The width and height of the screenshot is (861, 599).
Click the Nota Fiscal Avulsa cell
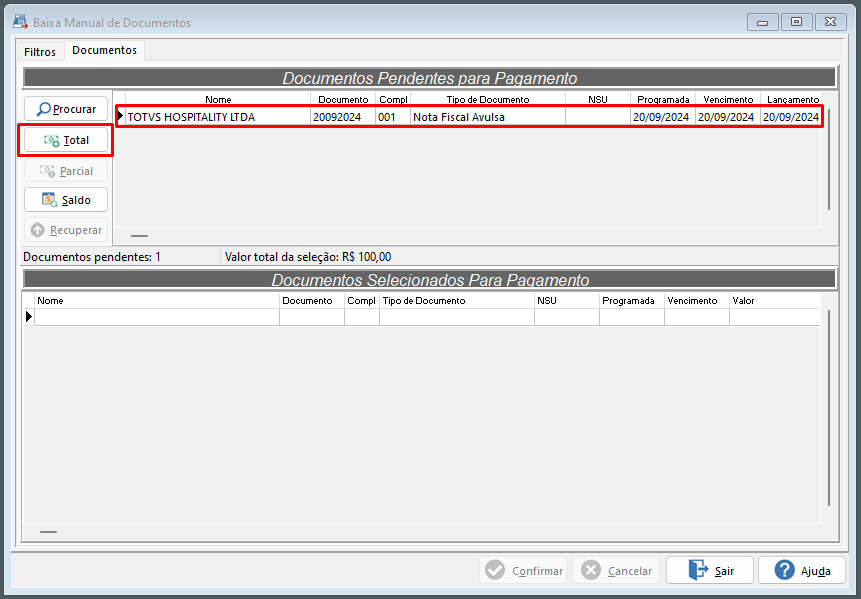tap(488, 117)
